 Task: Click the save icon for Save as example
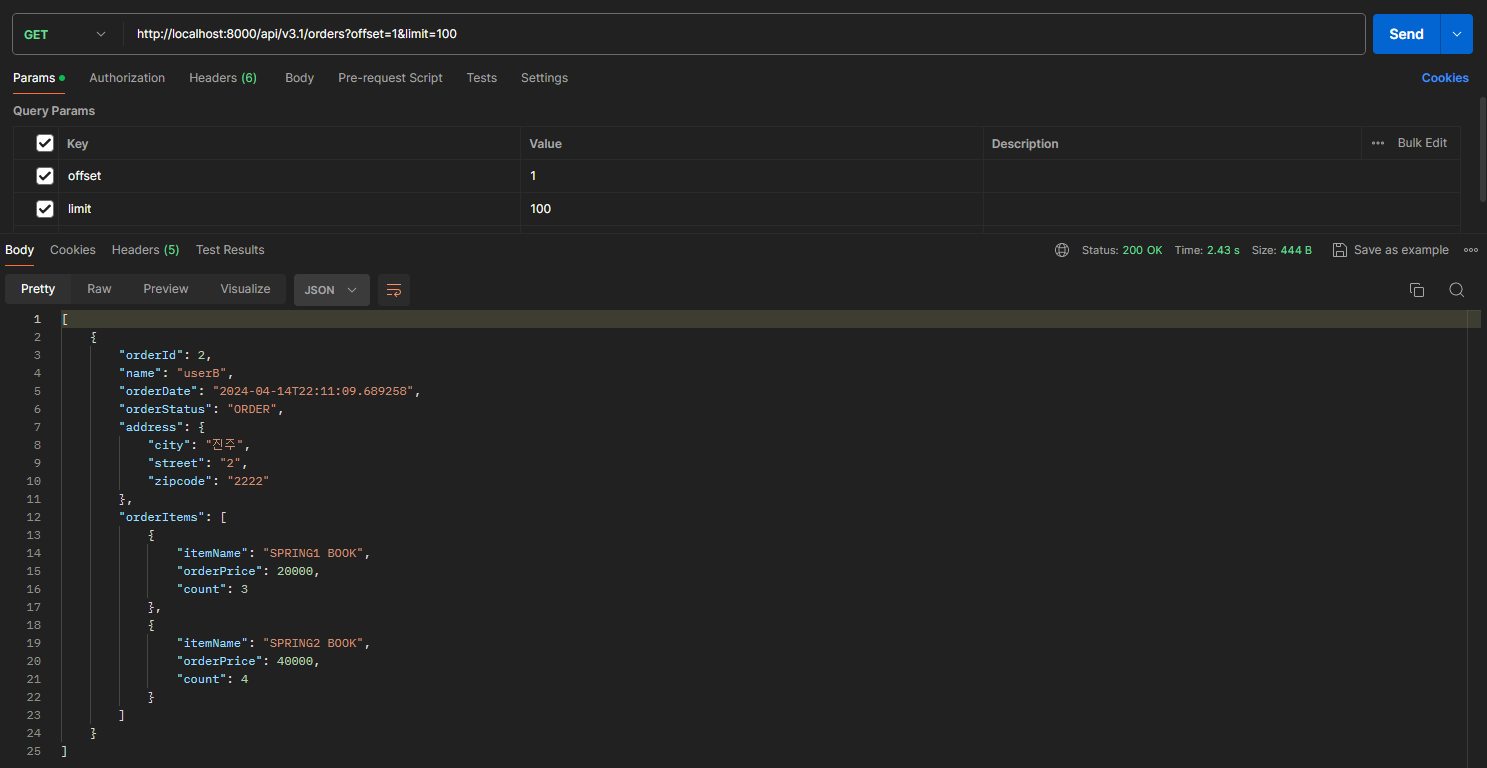tap(1340, 250)
